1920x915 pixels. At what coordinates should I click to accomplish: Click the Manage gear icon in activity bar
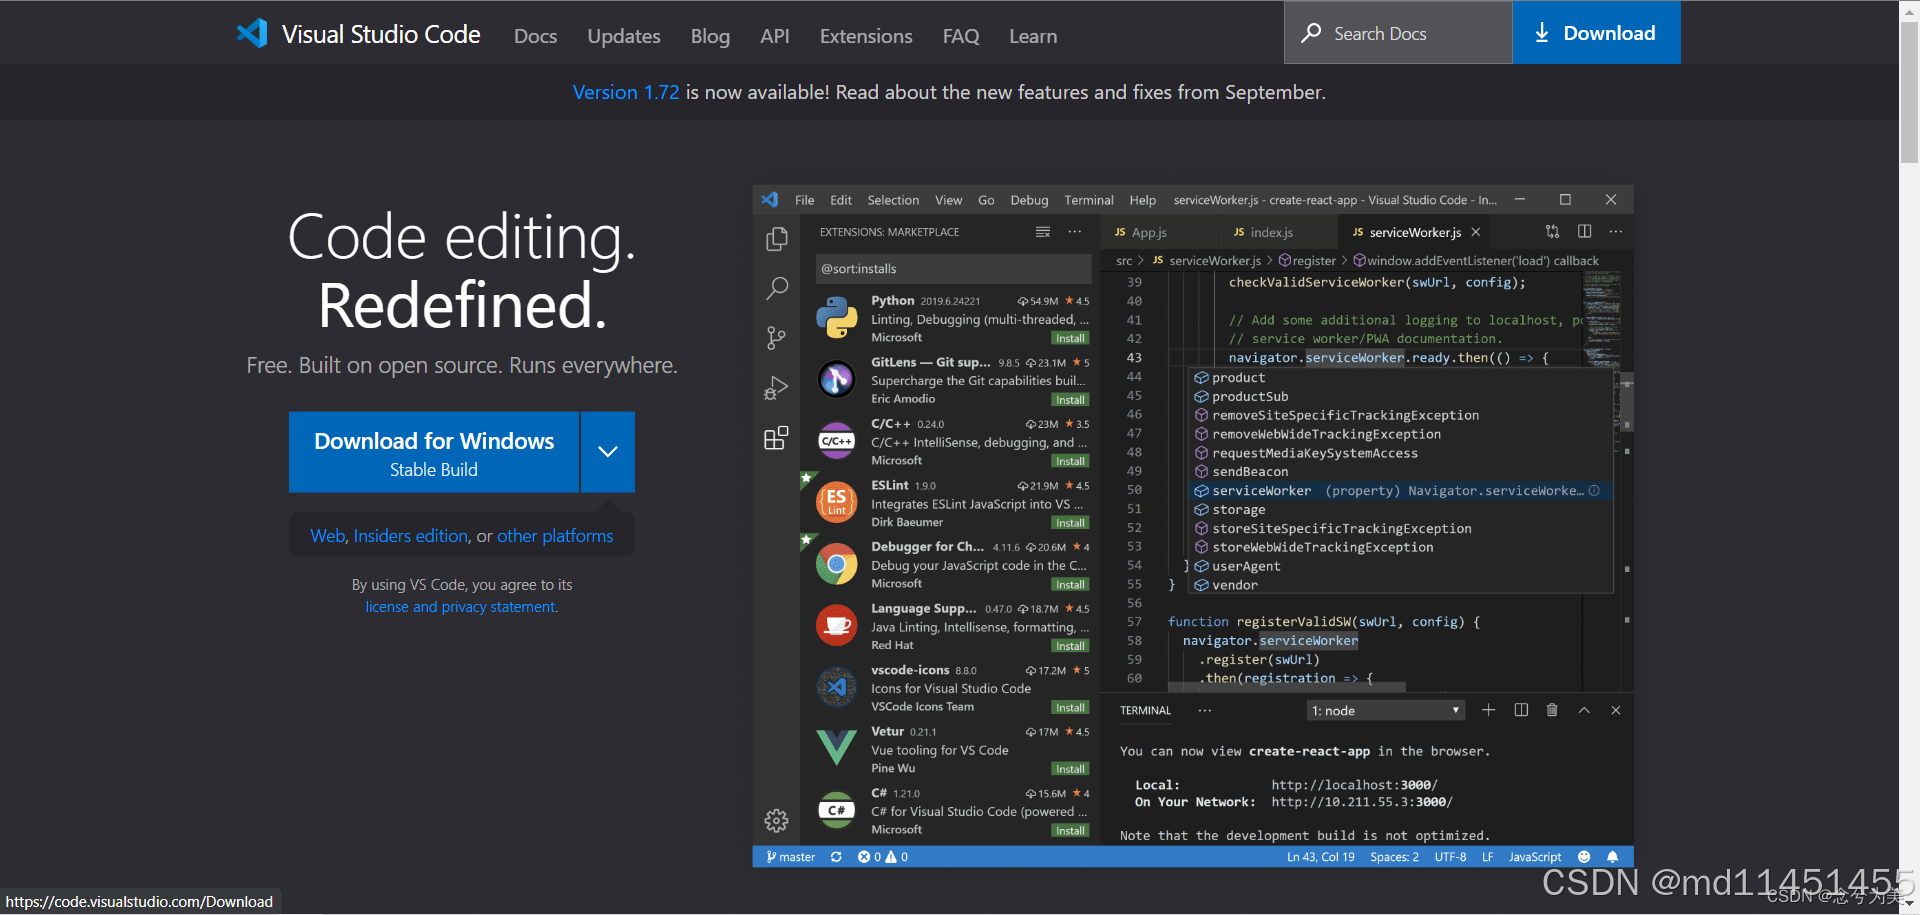776,821
